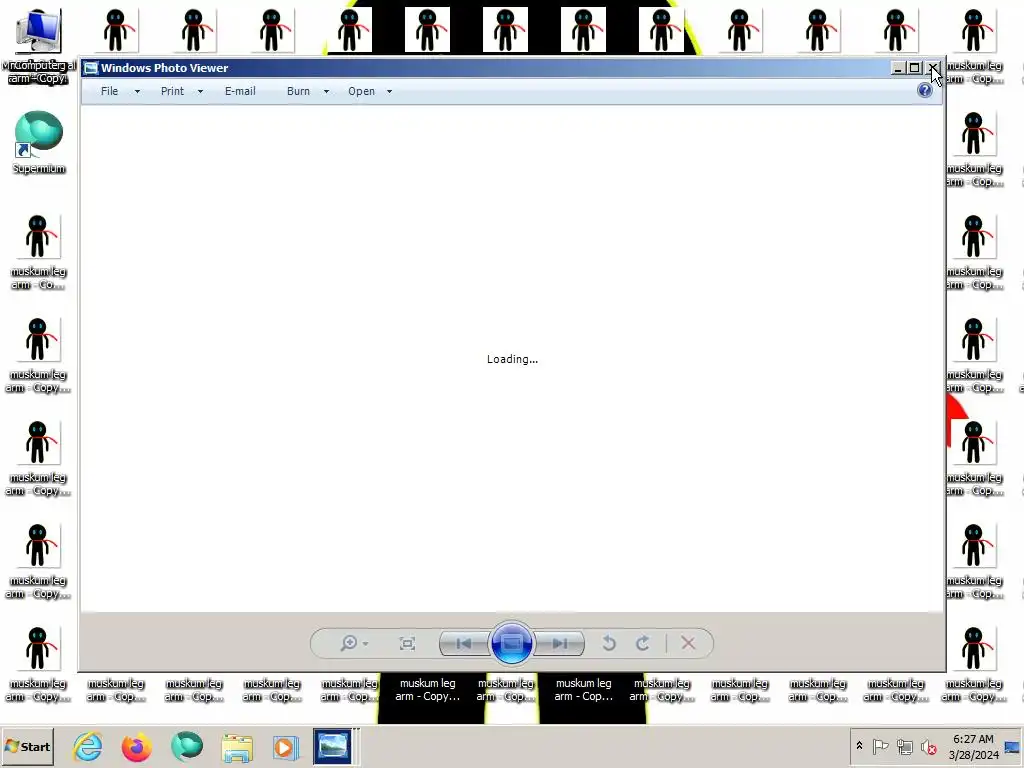Screen dimensions: 1024x768
Task: Expand the File menu dropdown arrow
Action: (137, 91)
